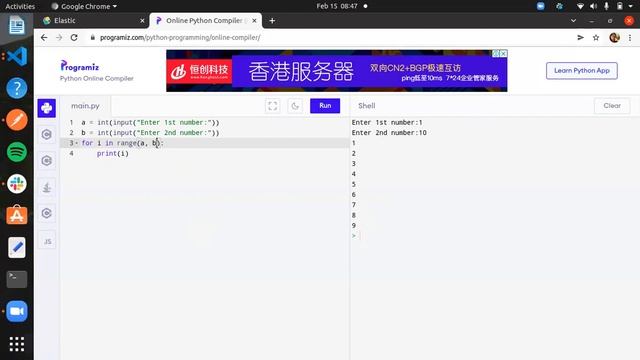Click the Shell panel label
The width and height of the screenshot is (640, 360).
[367, 106]
